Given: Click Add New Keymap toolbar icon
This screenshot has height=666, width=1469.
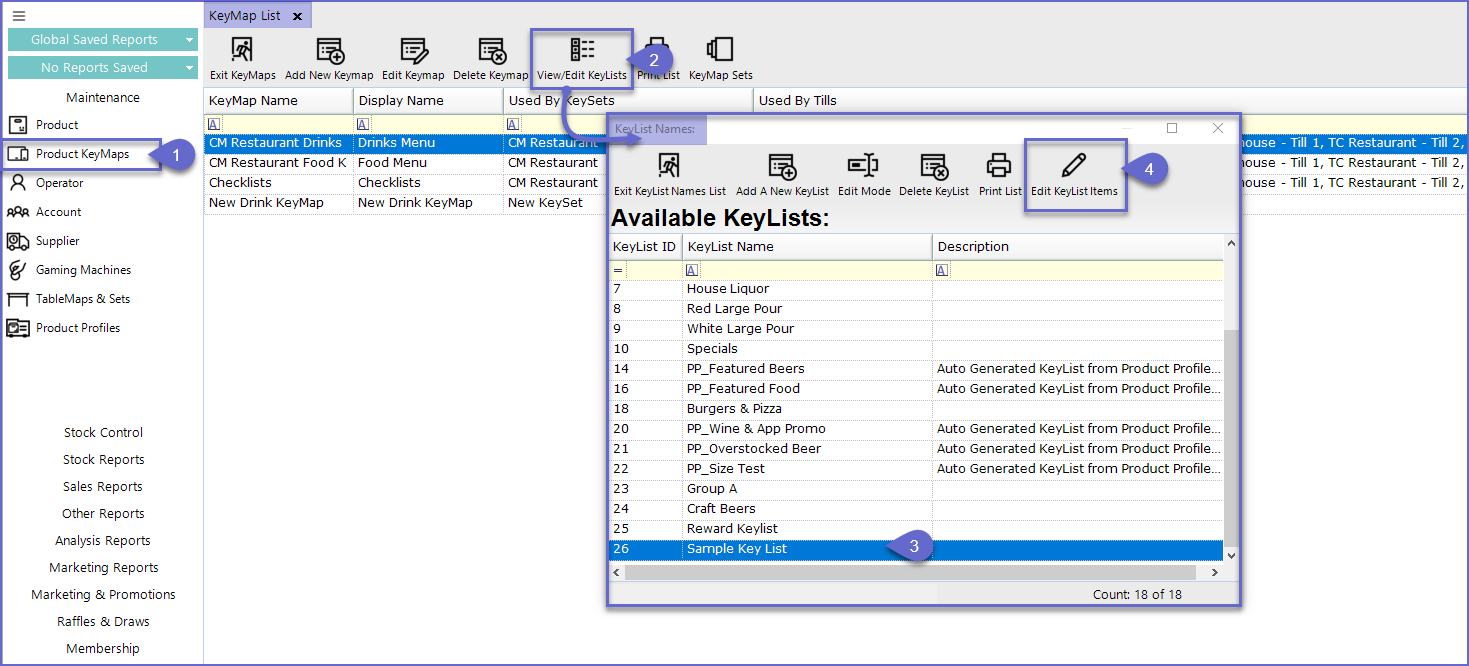Looking at the screenshot, I should (329, 59).
